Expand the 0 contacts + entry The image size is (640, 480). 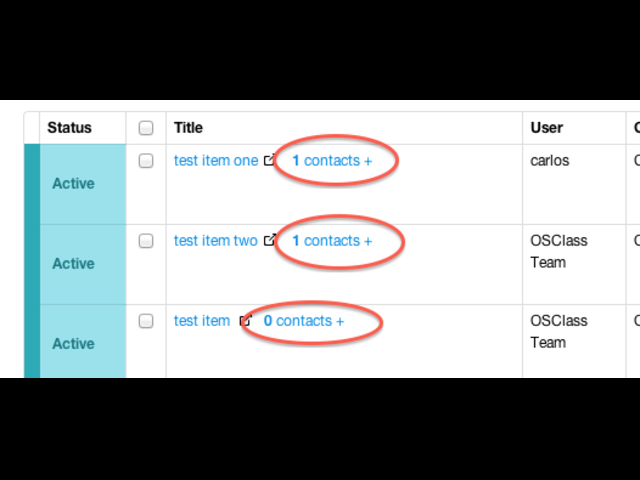pyautogui.click(x=304, y=321)
